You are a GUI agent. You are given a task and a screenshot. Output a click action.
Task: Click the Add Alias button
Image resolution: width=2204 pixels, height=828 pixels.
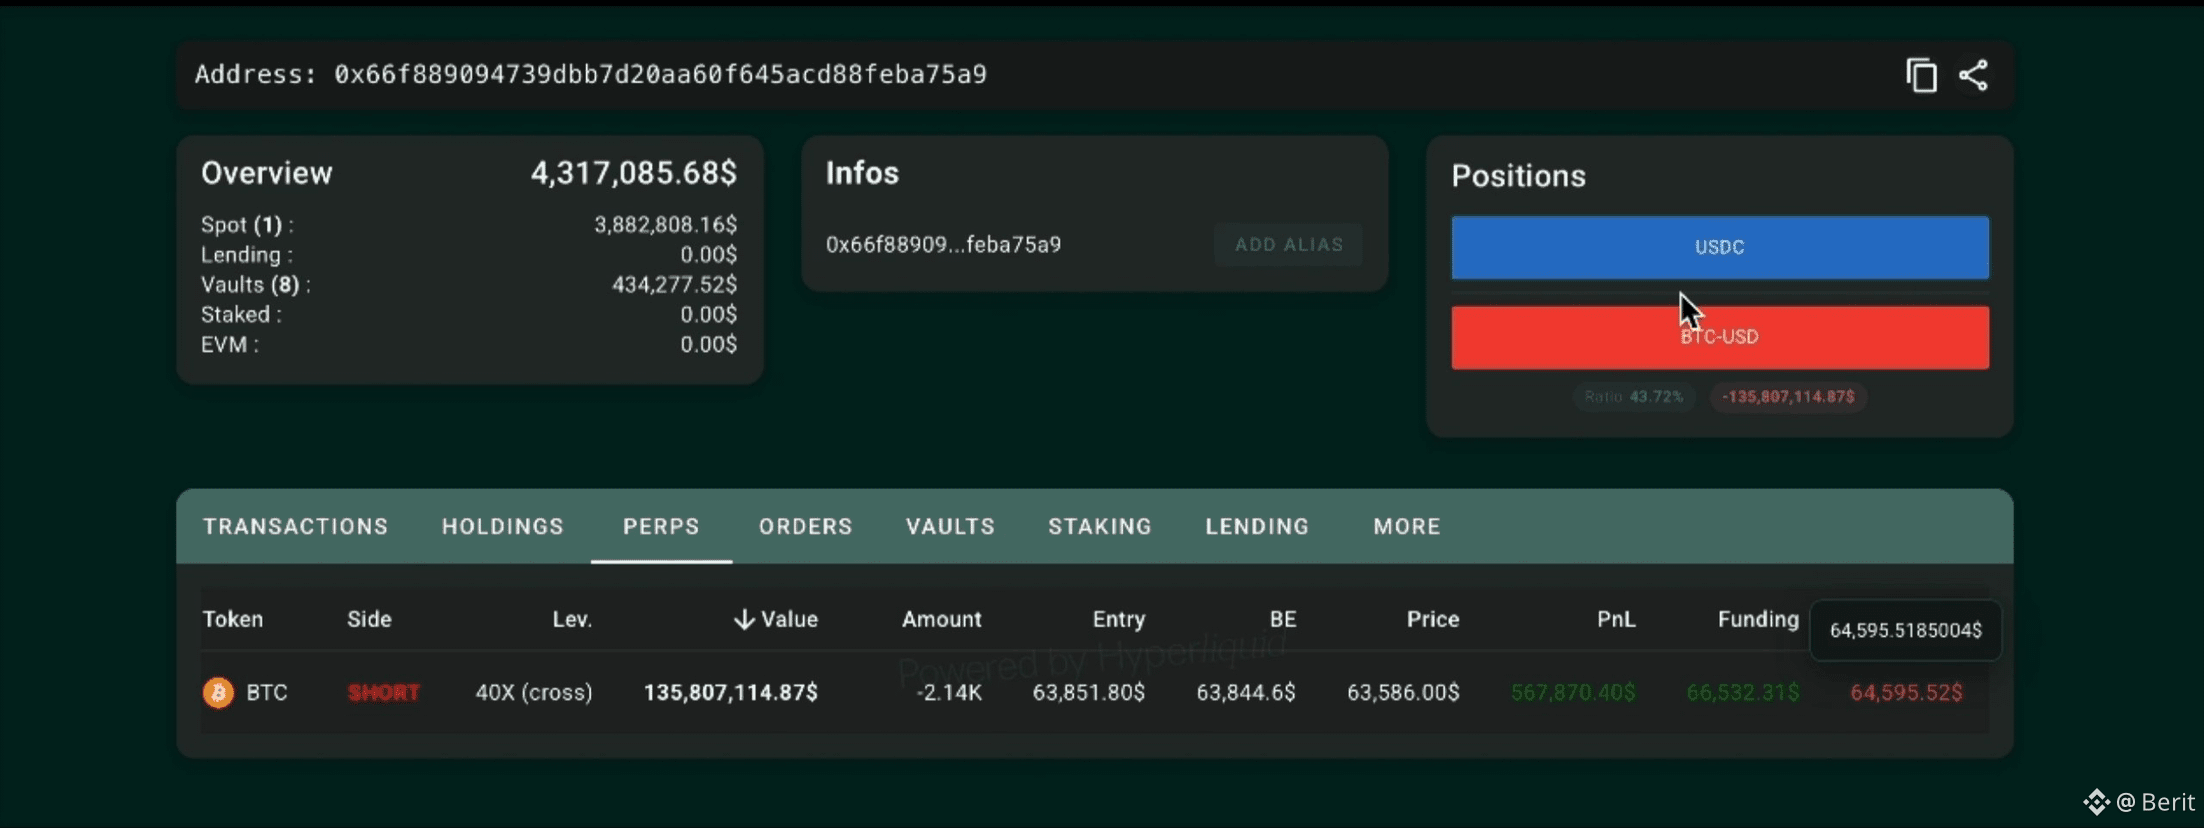point(1288,244)
